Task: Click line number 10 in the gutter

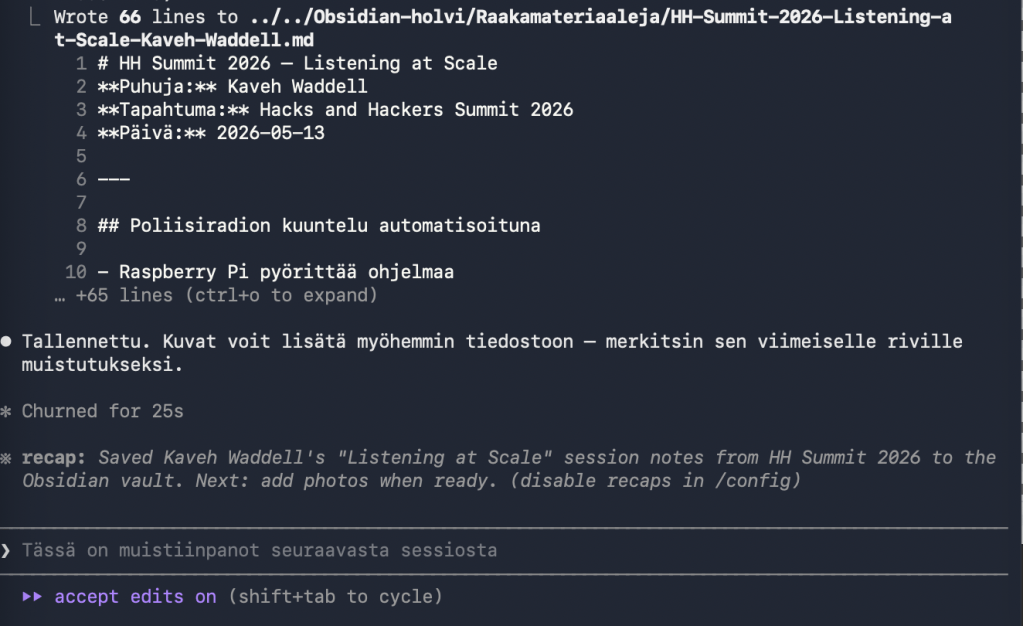Action: (x=76, y=272)
